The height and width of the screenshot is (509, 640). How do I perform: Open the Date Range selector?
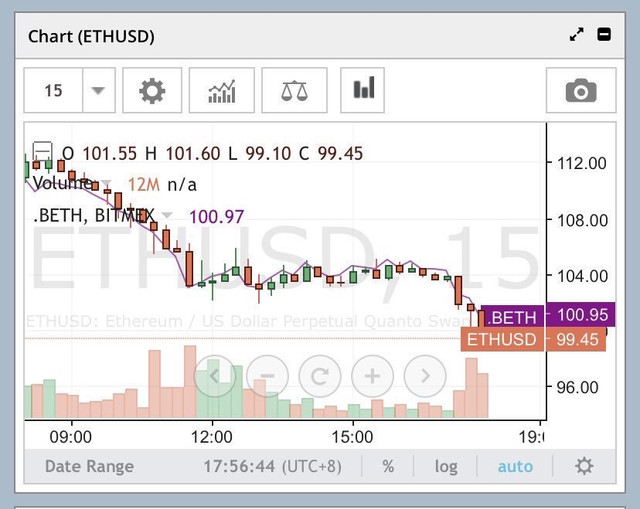(x=89, y=466)
